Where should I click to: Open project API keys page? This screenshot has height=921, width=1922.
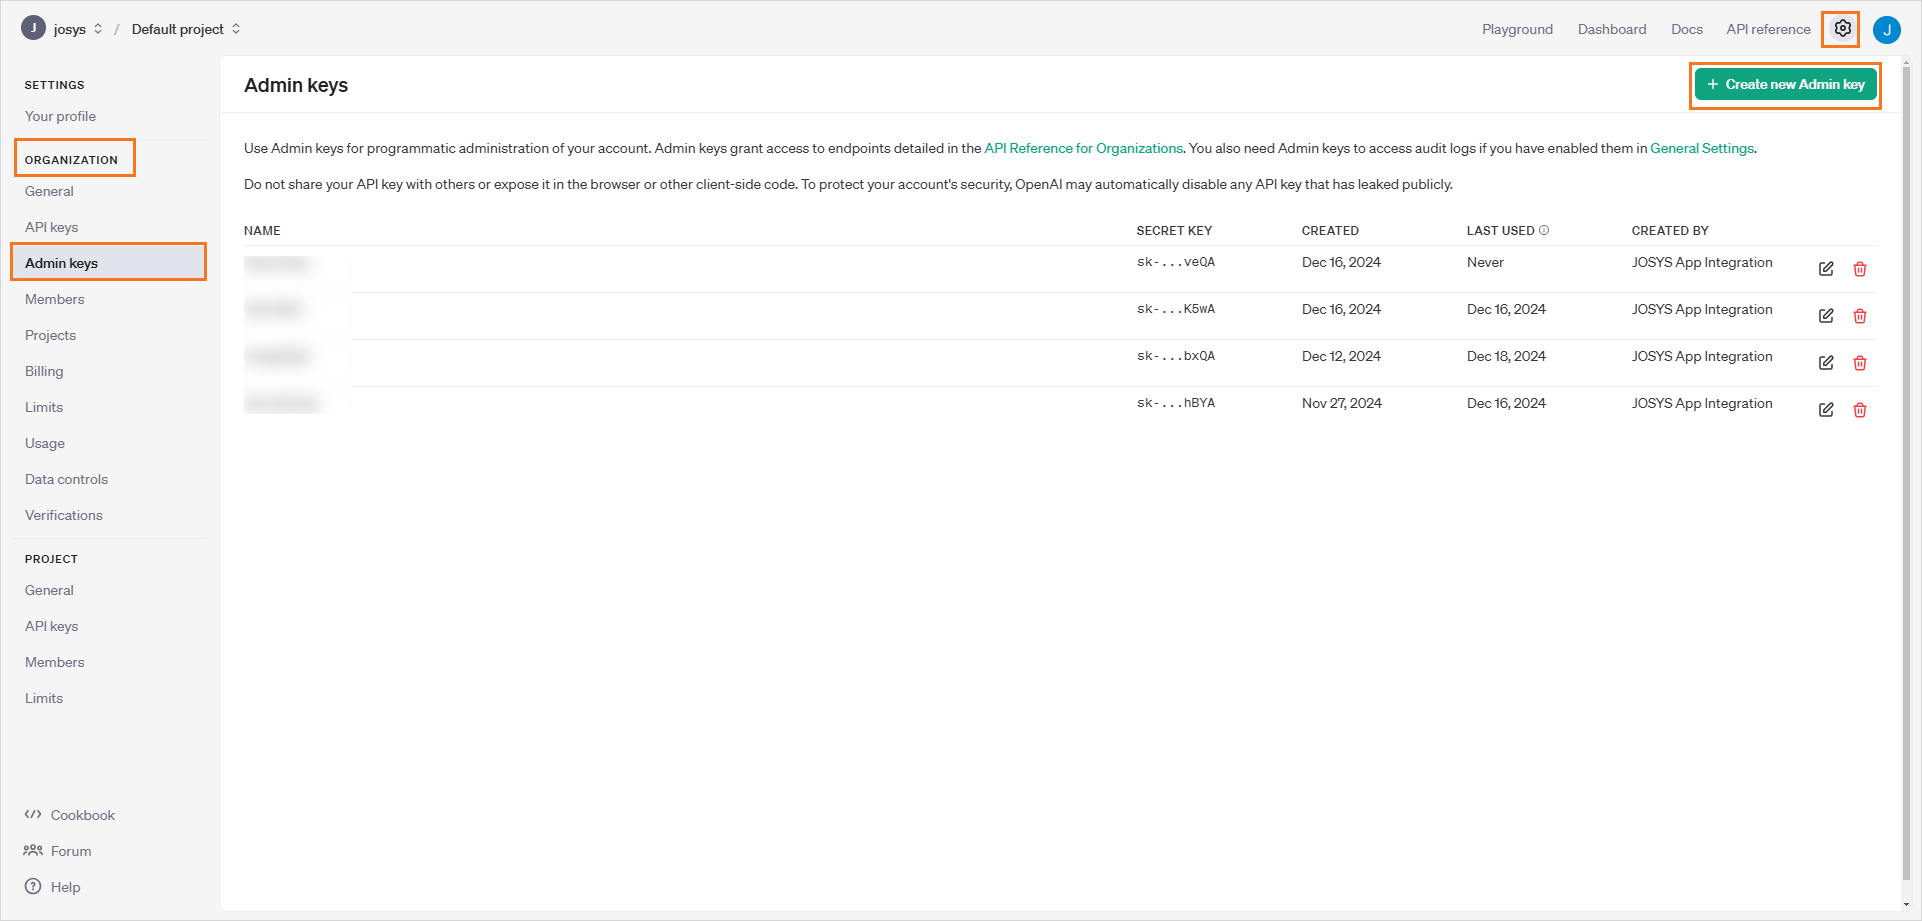[51, 626]
